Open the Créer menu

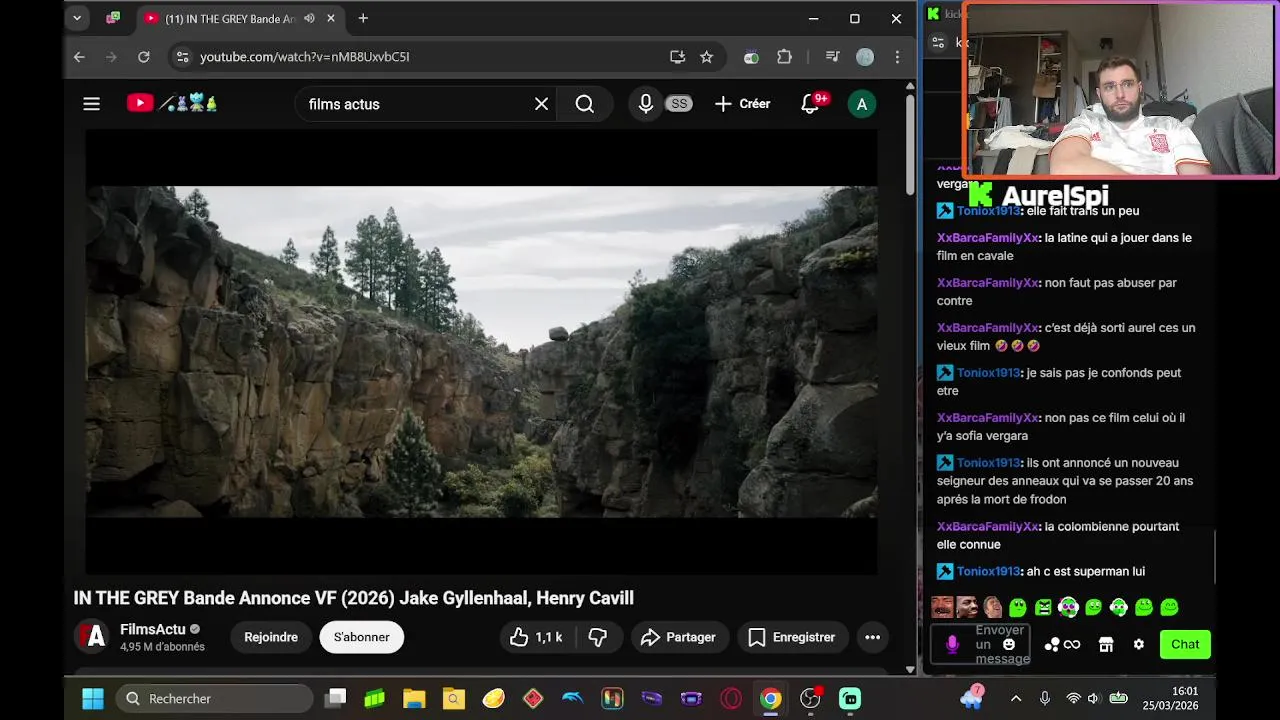742,104
